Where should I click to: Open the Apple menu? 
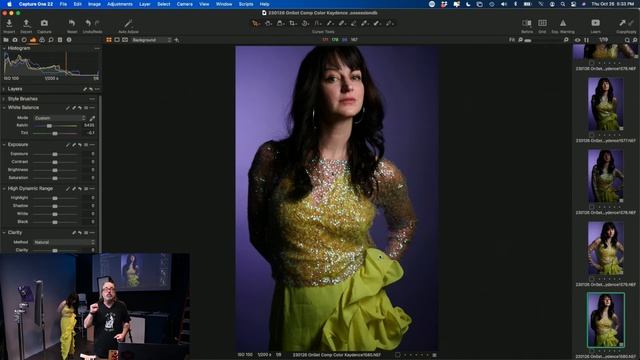pyautogui.click(x=9, y=4)
